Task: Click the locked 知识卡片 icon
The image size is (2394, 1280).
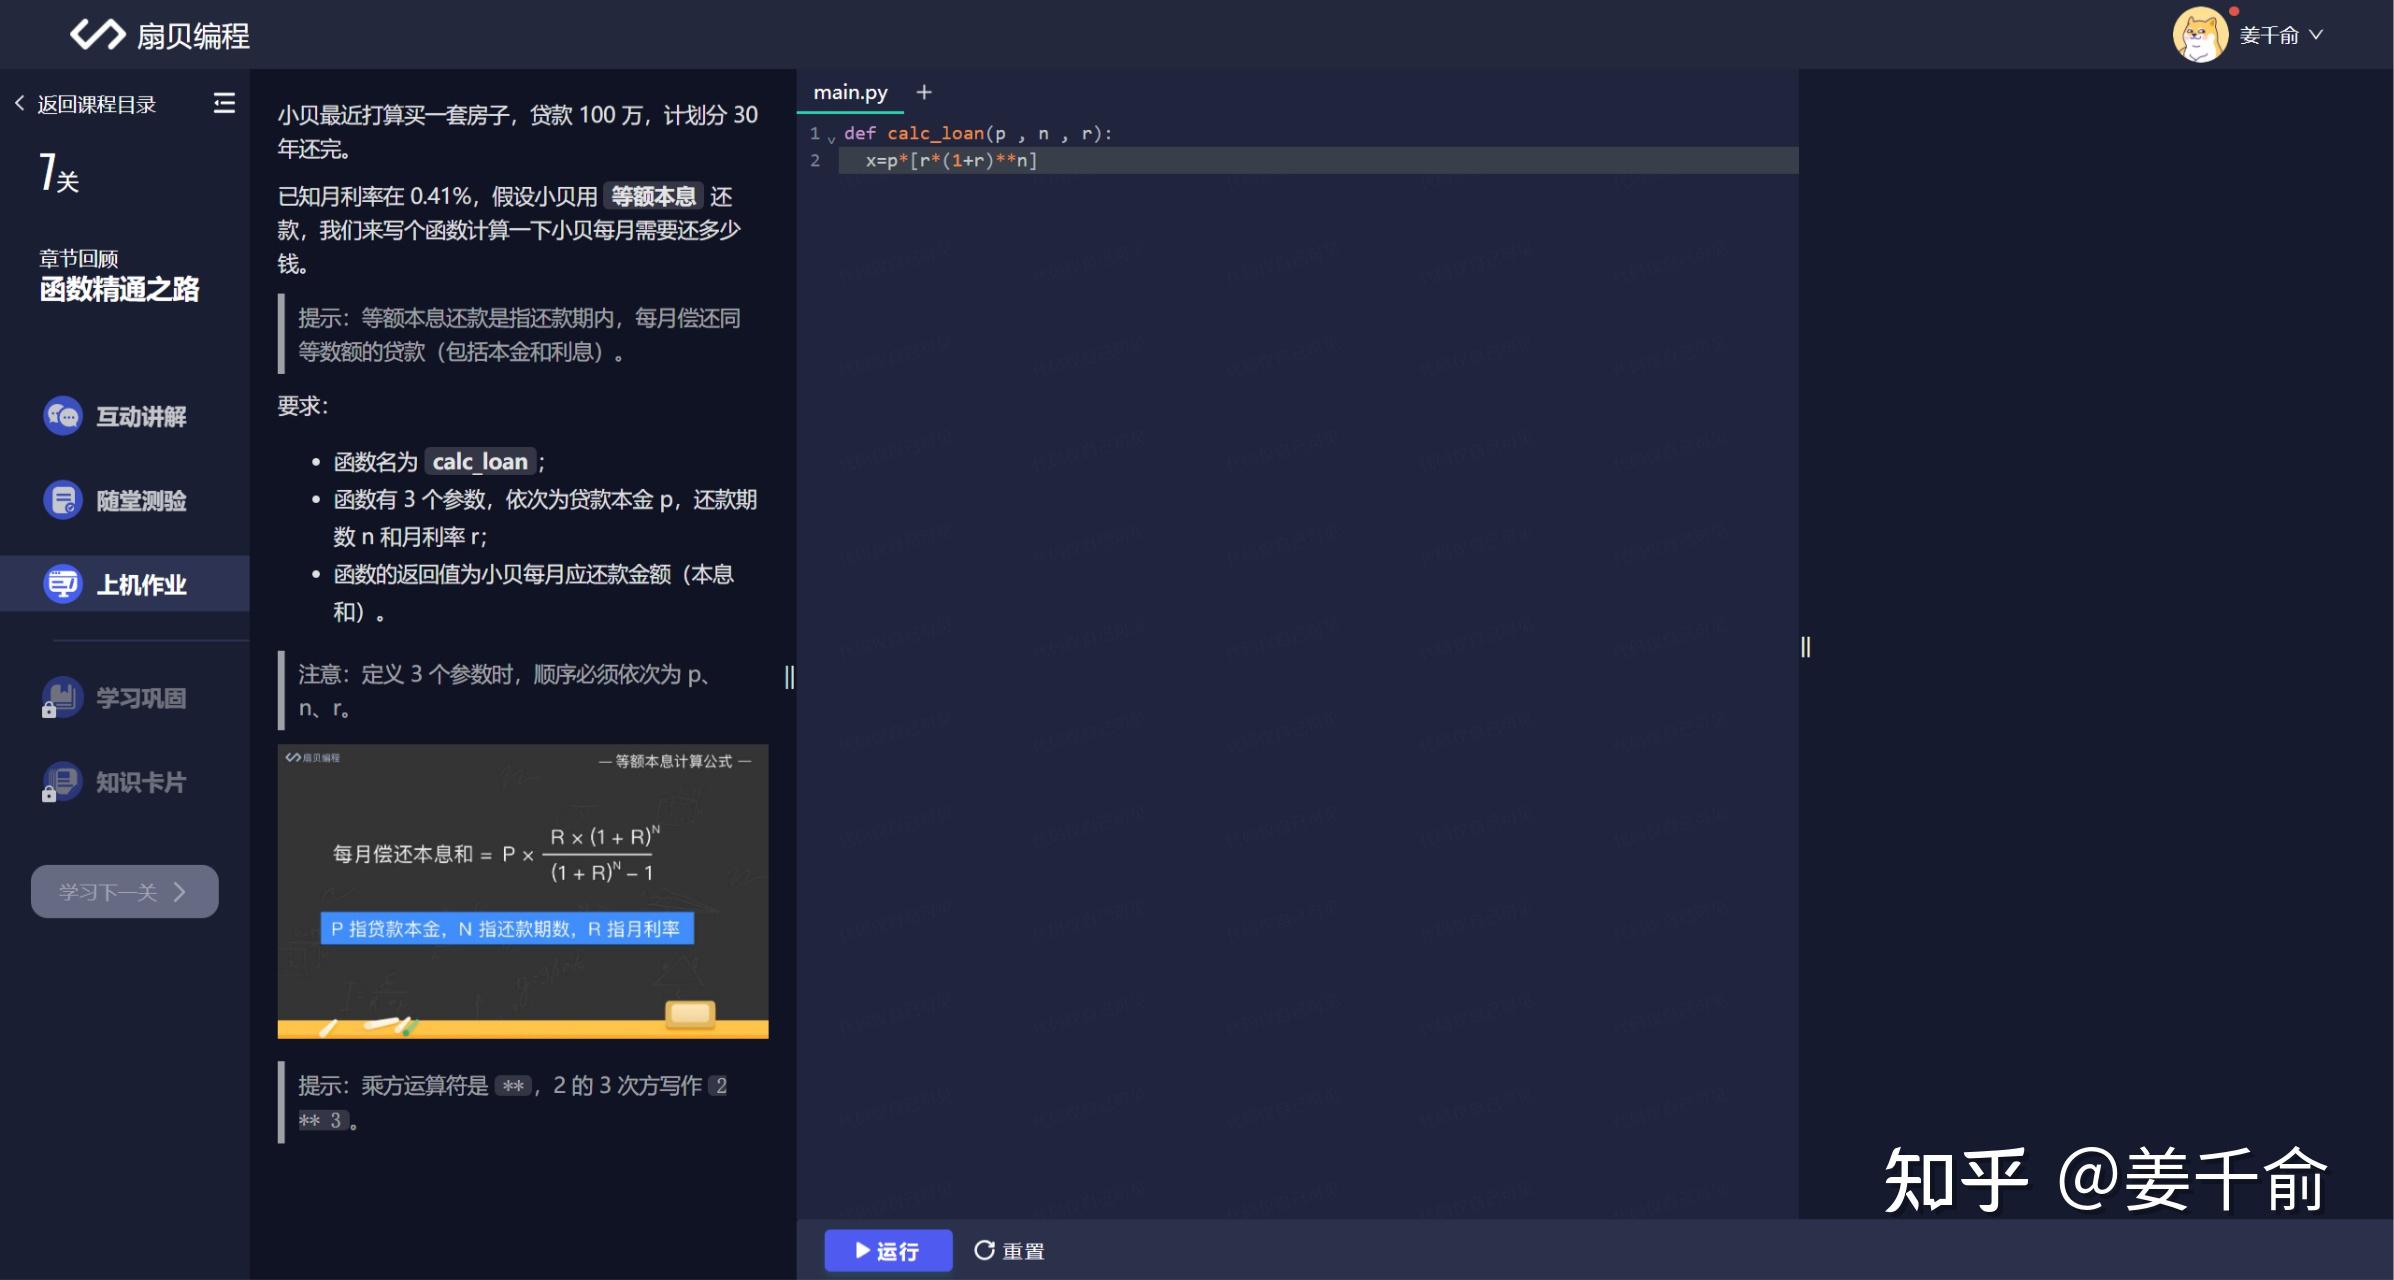Action: pos(62,782)
